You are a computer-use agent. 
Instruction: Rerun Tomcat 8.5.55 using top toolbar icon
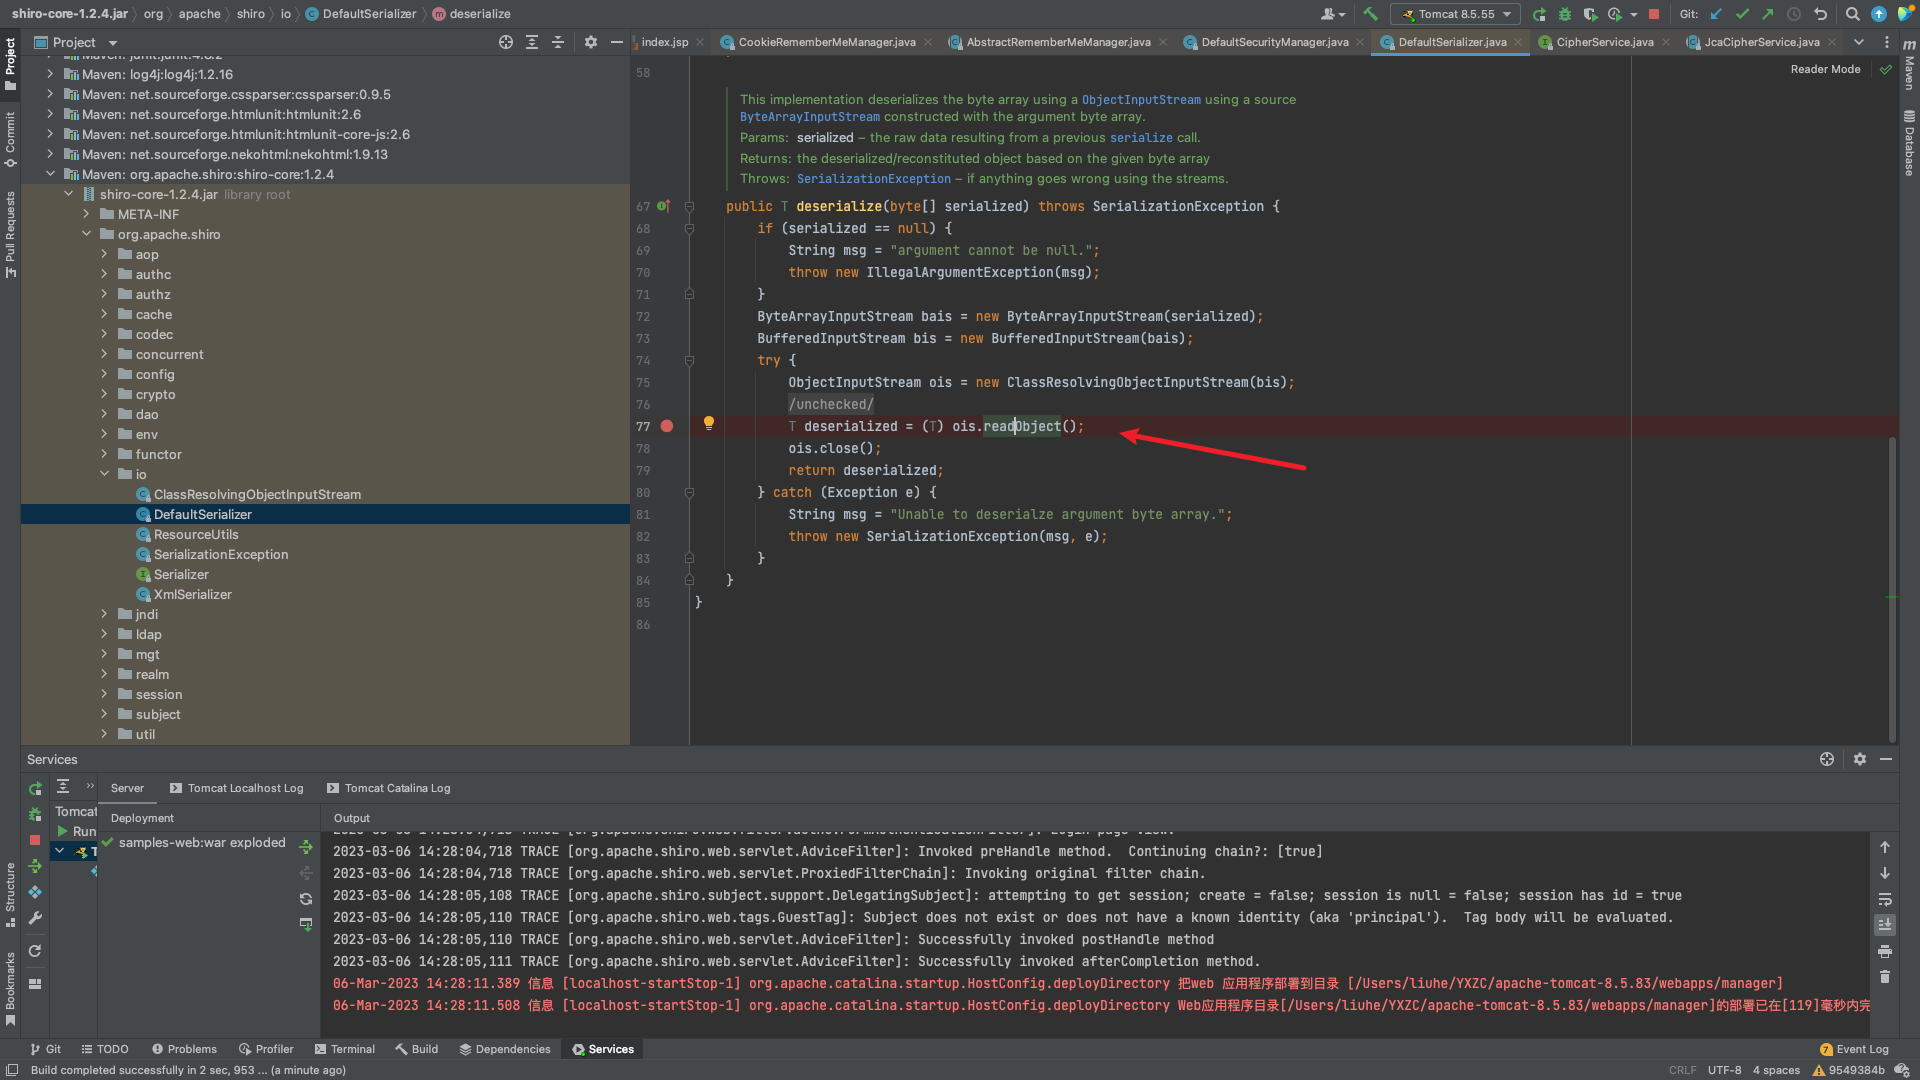[x=1539, y=14]
